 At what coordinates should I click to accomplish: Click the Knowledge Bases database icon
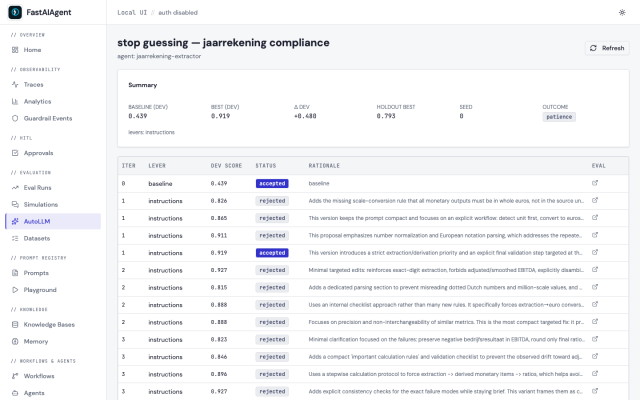[x=15, y=324]
